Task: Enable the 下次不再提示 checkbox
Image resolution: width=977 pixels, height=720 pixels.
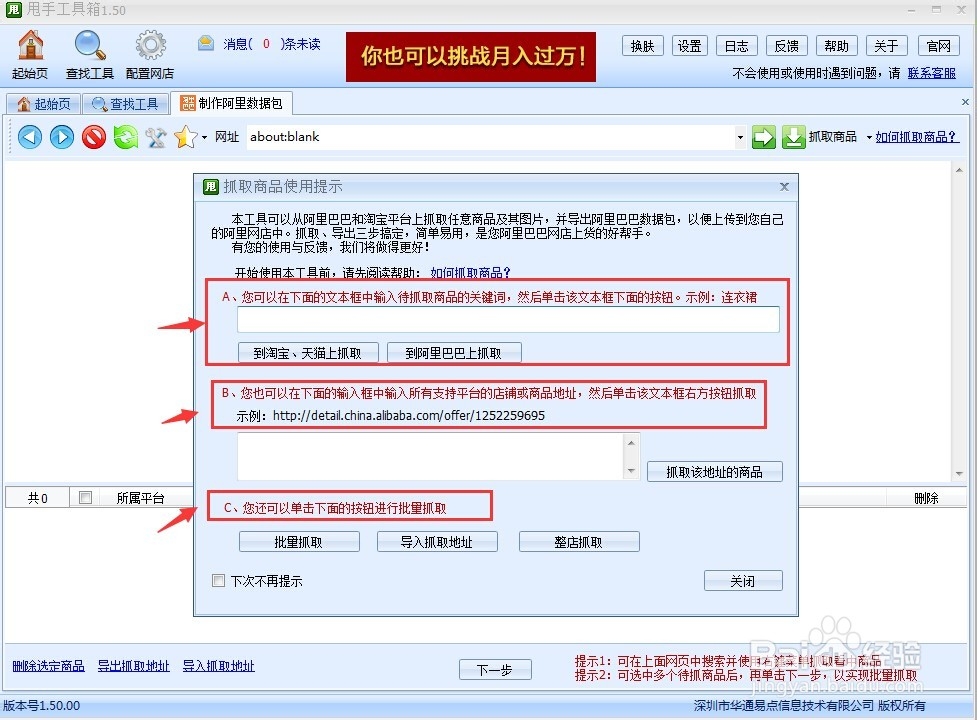Action: [x=217, y=580]
